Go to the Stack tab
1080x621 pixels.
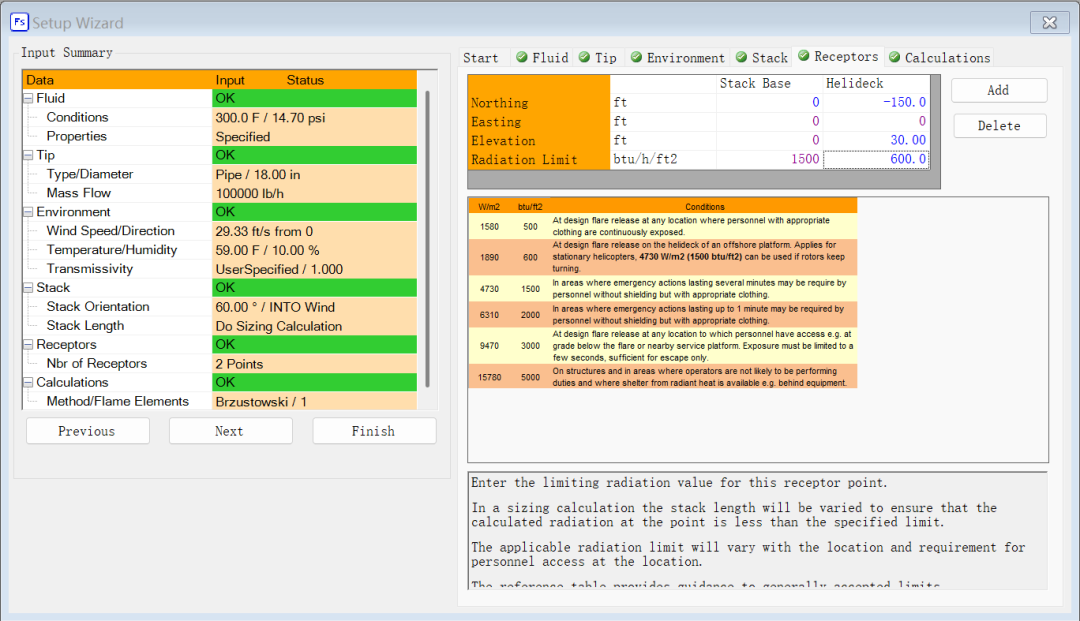[762, 58]
